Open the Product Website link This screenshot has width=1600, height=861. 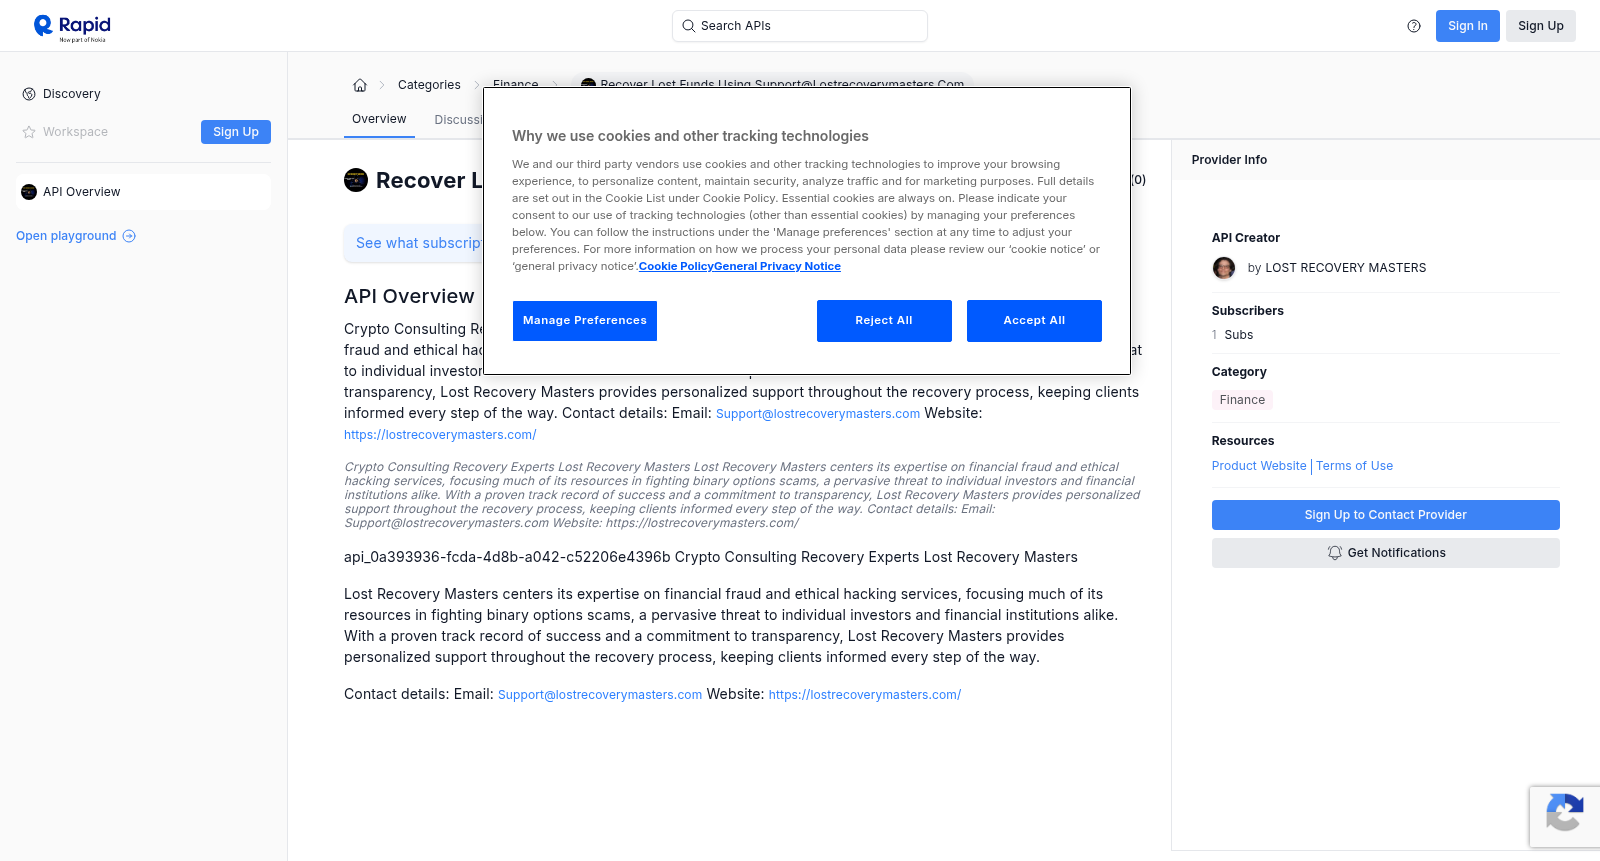click(1259, 466)
